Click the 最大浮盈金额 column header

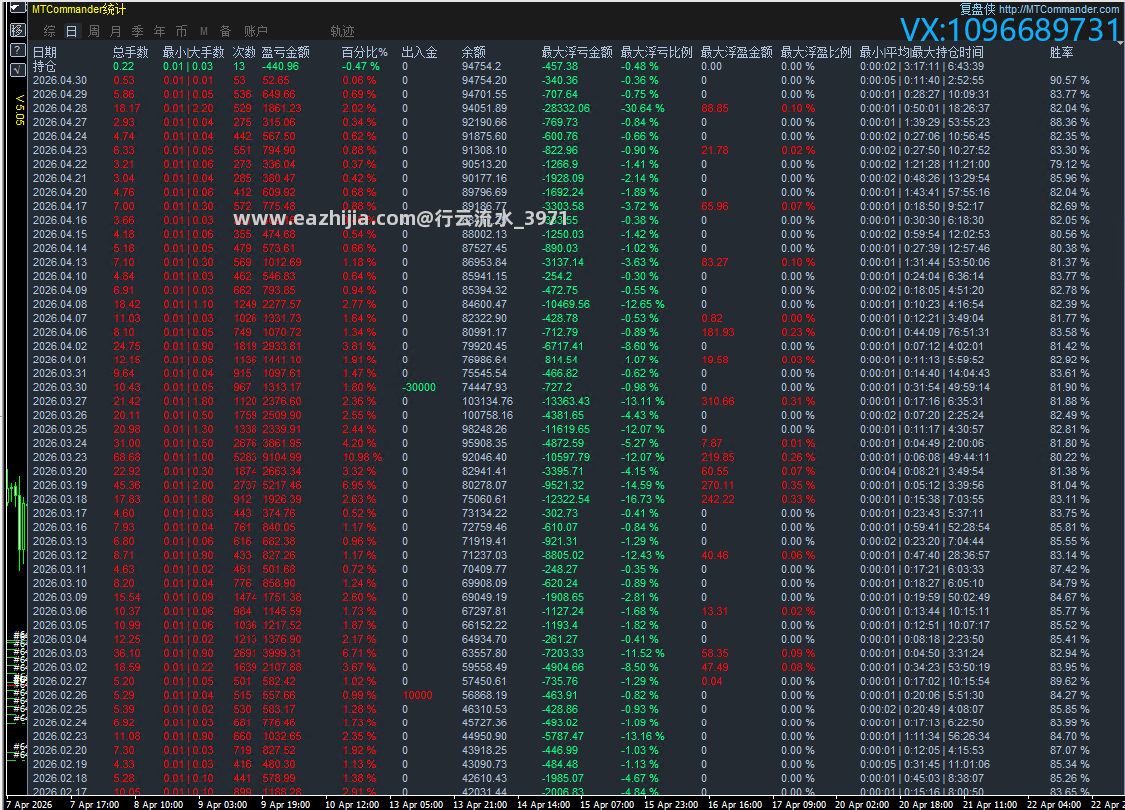coord(736,52)
